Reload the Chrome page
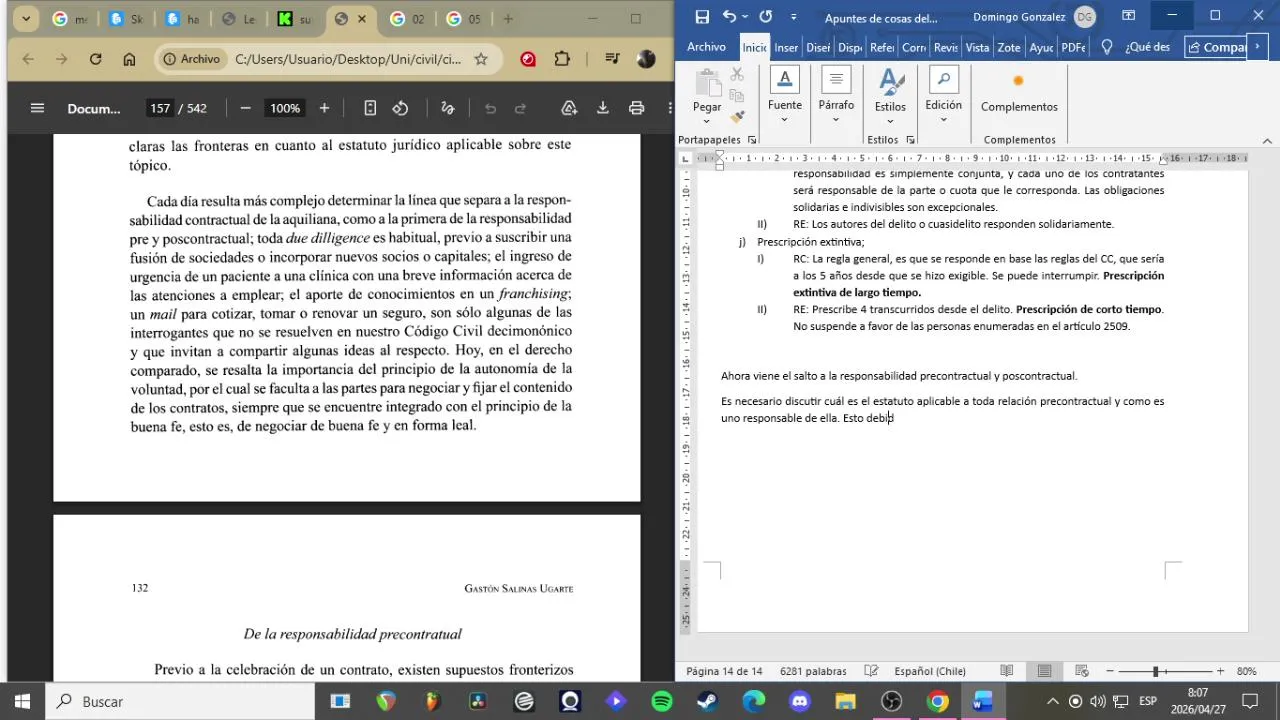Viewport: 1280px width, 720px height. pyautogui.click(x=95, y=59)
